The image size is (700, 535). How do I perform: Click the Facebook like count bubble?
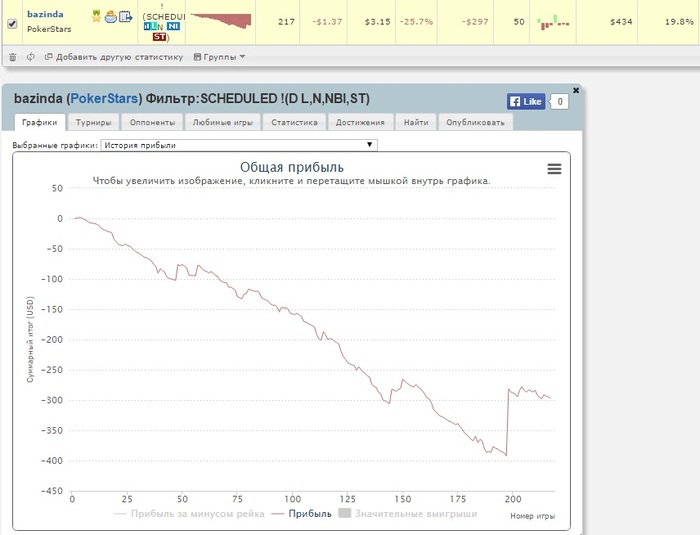(559, 102)
